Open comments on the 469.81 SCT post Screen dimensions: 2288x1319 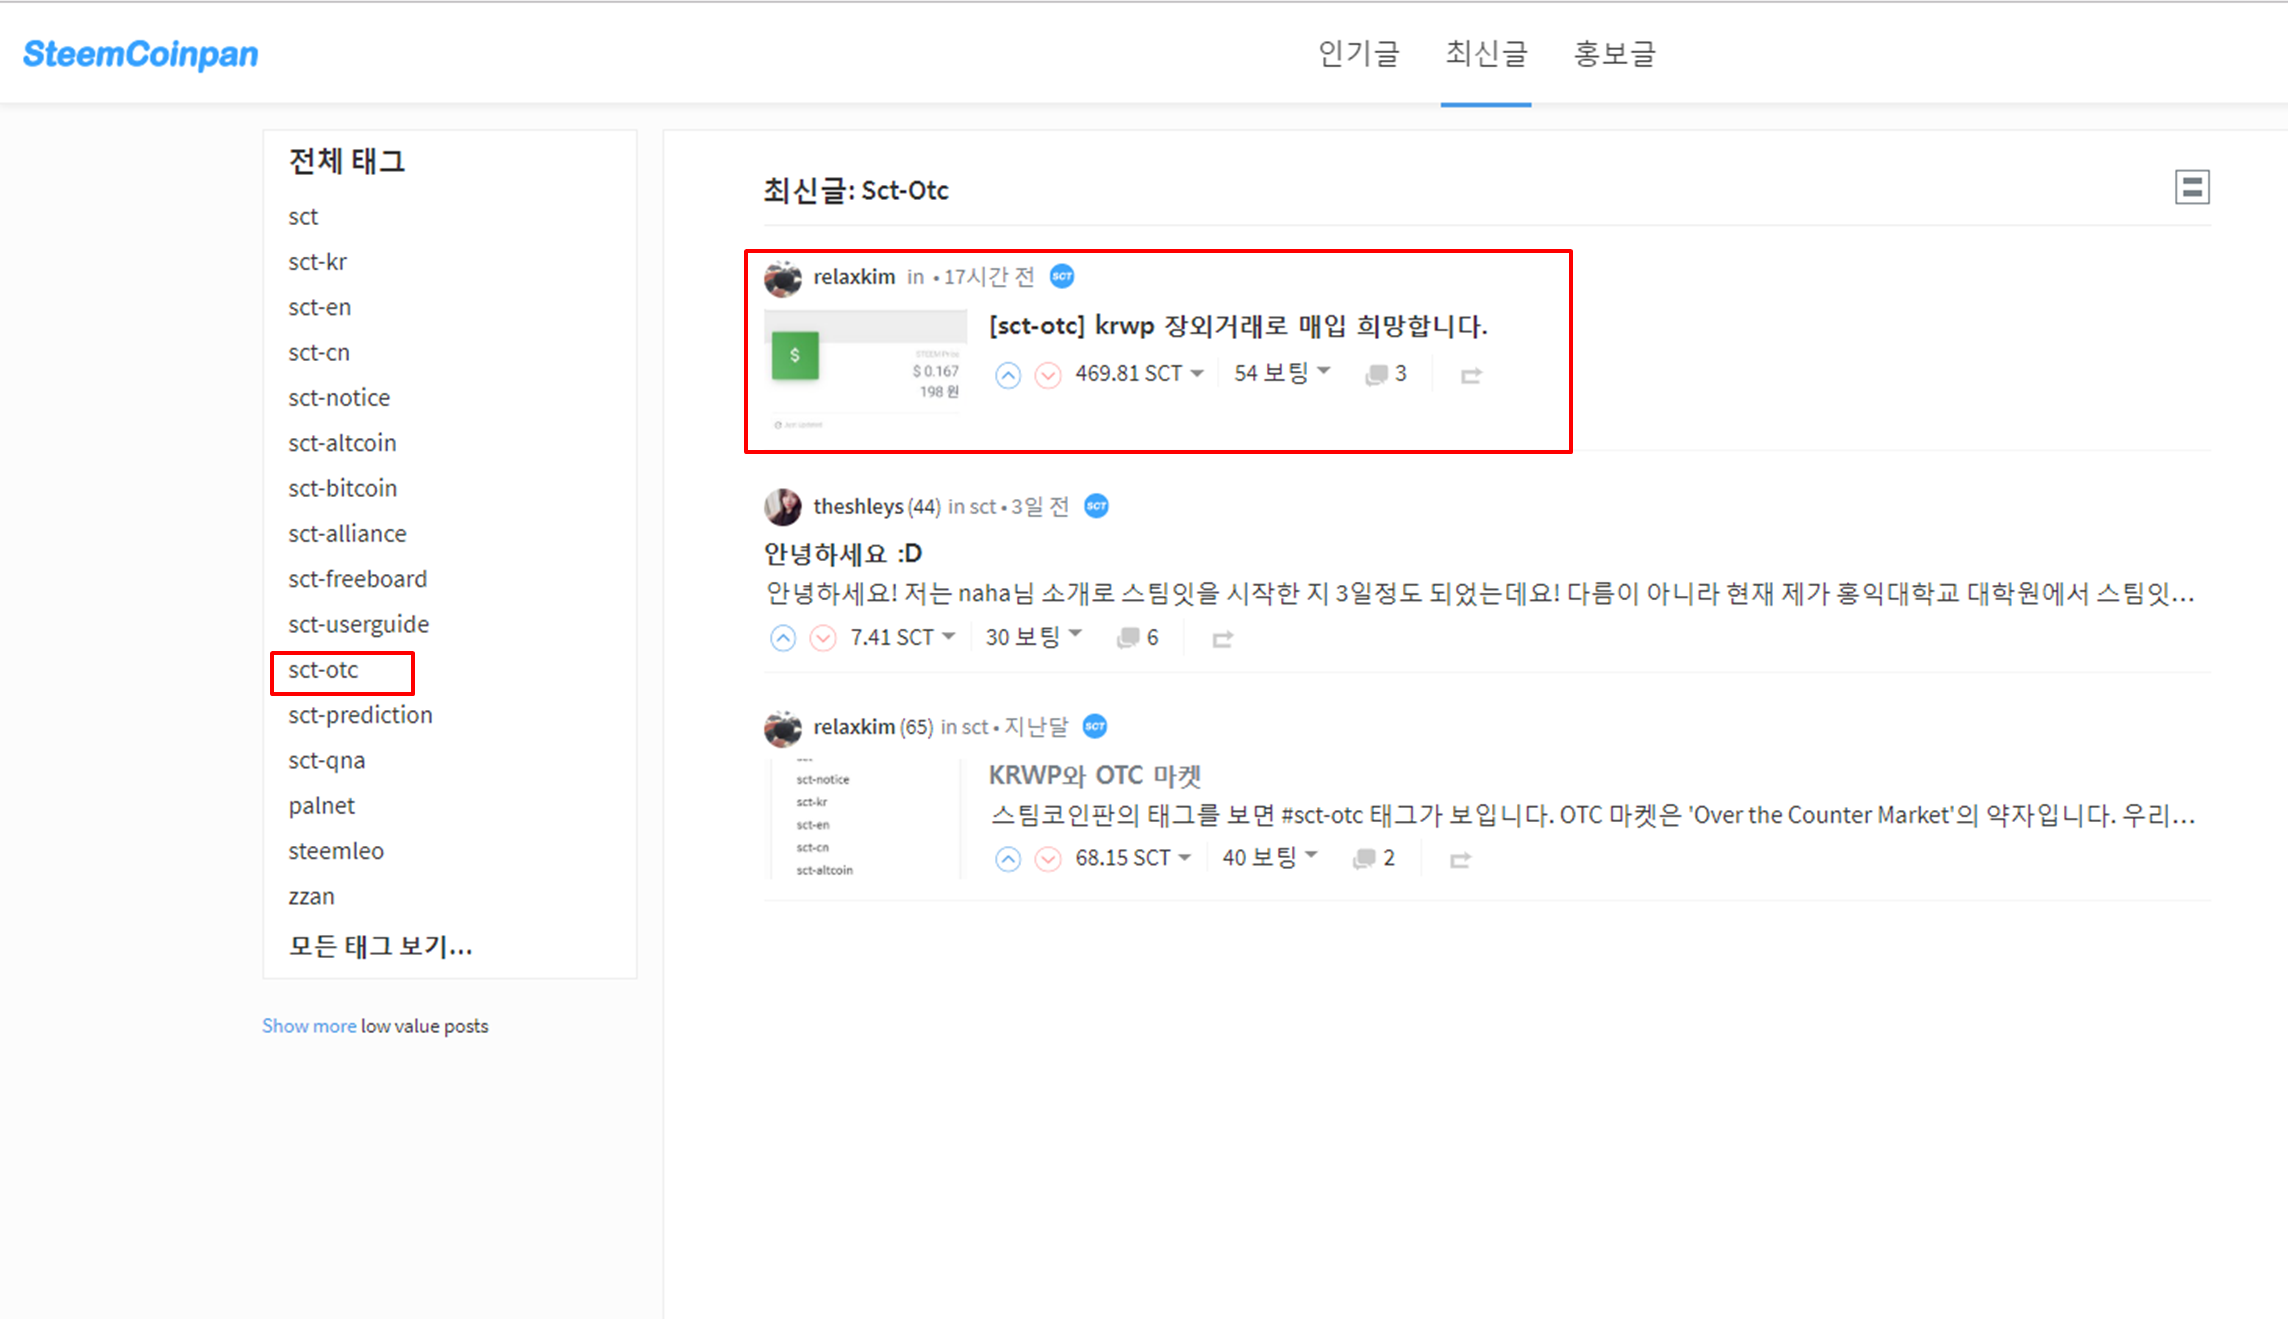(x=1386, y=374)
